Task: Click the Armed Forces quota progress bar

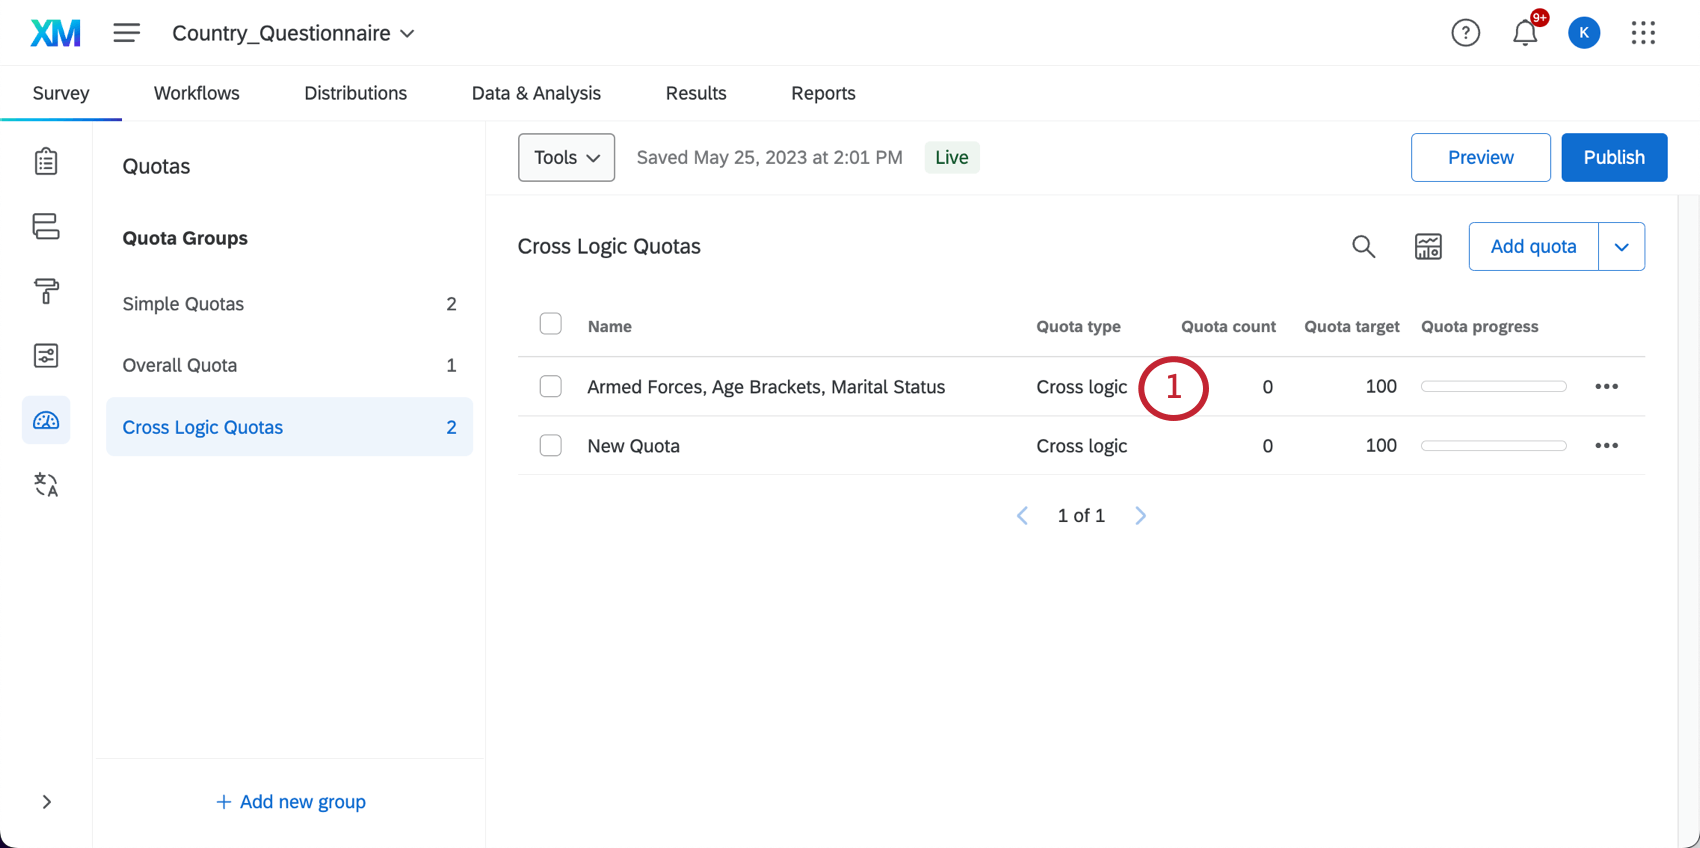Action: [1493, 386]
